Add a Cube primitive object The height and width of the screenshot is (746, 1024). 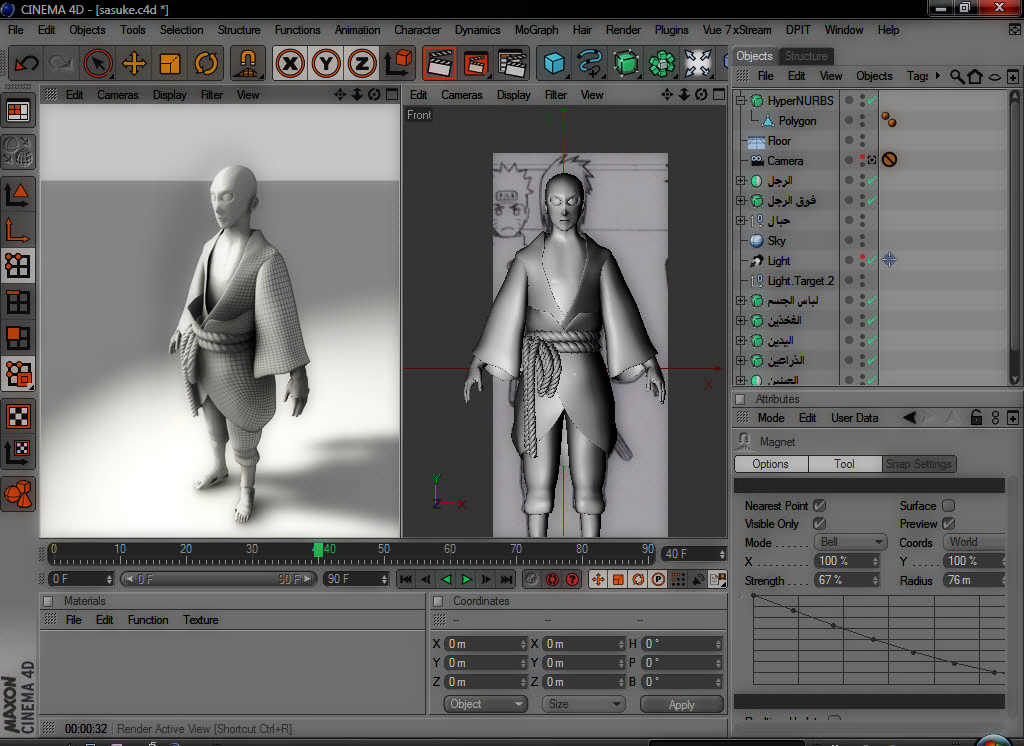(x=554, y=63)
